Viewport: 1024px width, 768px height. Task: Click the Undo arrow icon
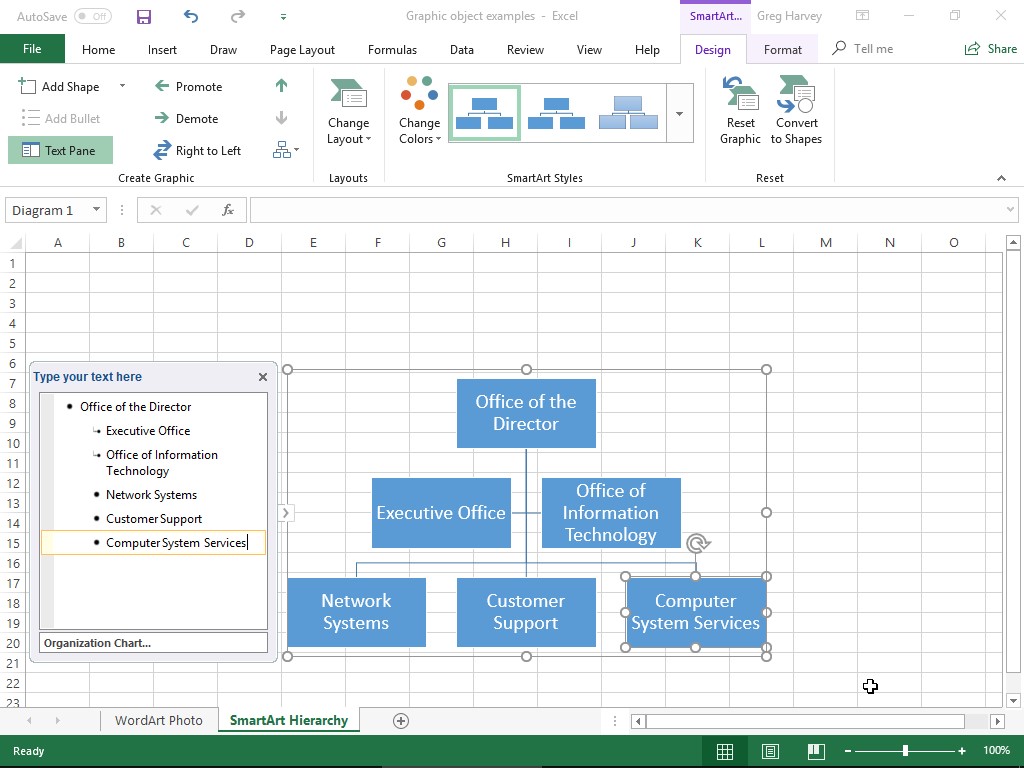(191, 17)
